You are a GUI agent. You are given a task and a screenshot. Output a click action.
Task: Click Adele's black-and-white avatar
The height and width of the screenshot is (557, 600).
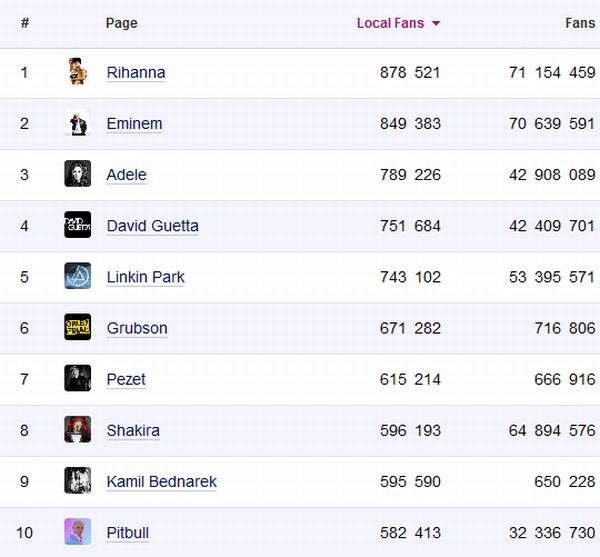[78, 174]
